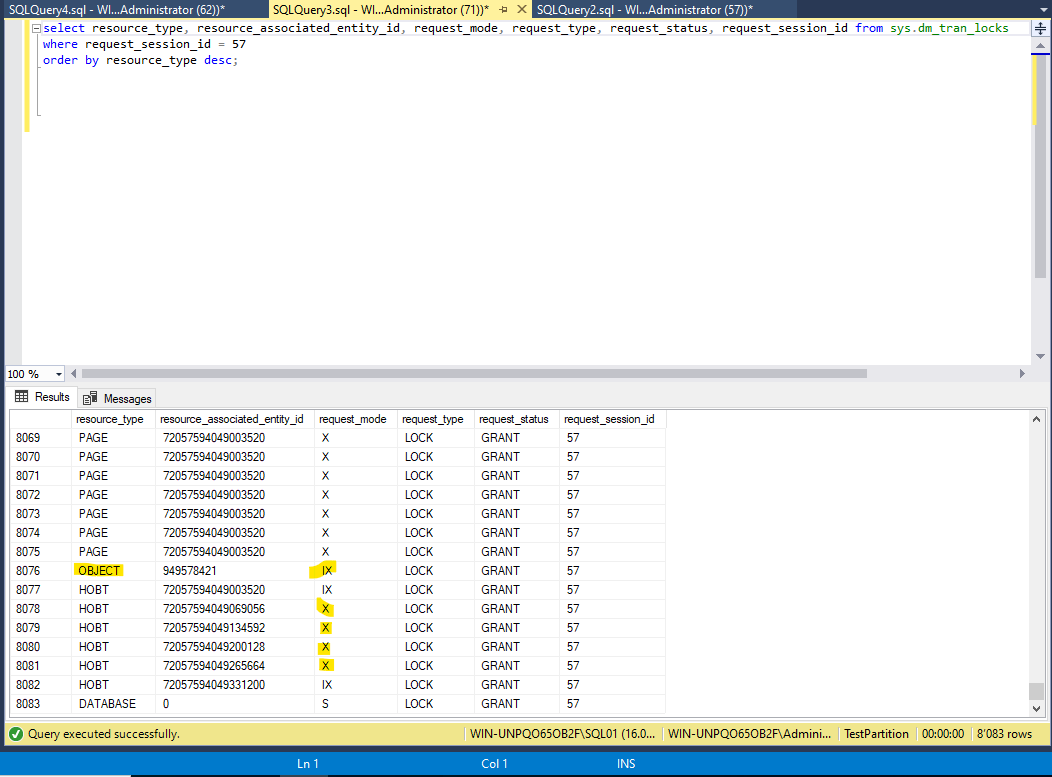1052x777 pixels.
Task: Click the TestPartition database in status bar
Action: click(x=876, y=734)
